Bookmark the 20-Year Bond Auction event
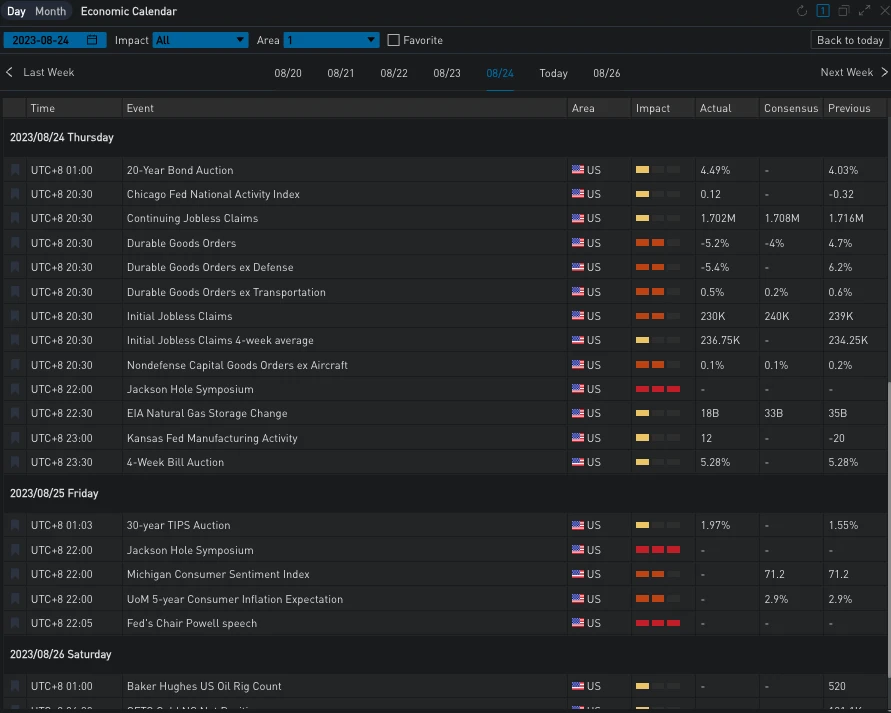Image resolution: width=891 pixels, height=713 pixels. 15,170
